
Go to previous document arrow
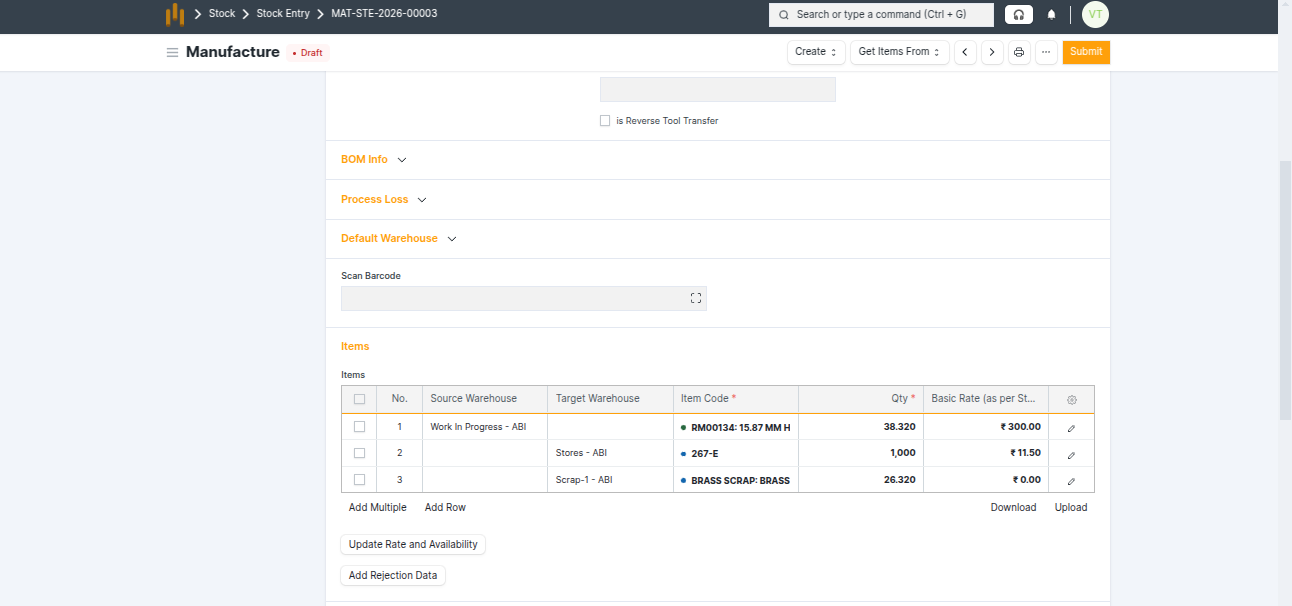964,52
